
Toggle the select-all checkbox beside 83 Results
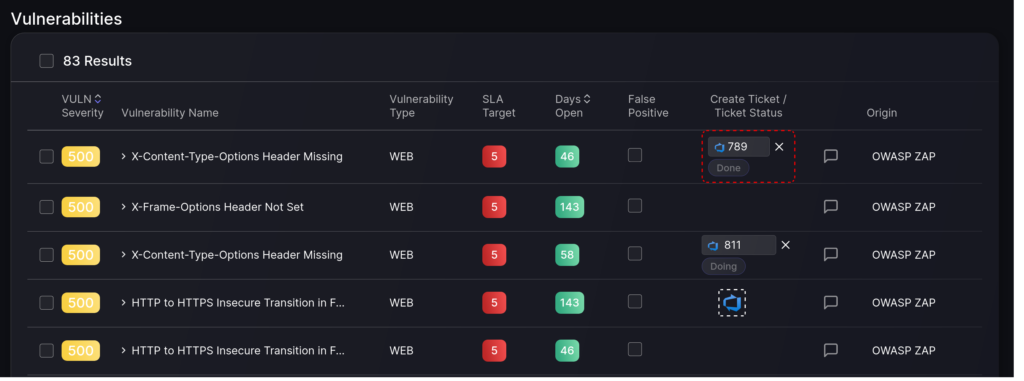pyautogui.click(x=46, y=61)
